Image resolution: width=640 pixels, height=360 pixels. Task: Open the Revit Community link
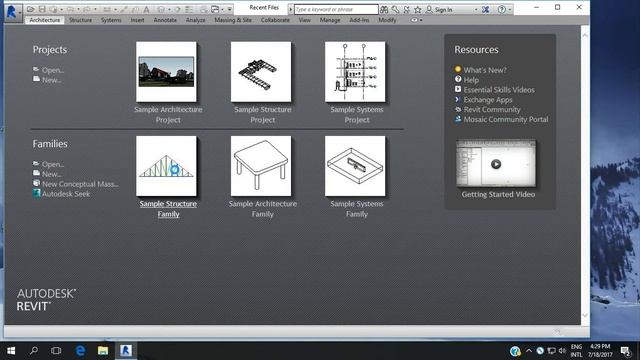492,109
